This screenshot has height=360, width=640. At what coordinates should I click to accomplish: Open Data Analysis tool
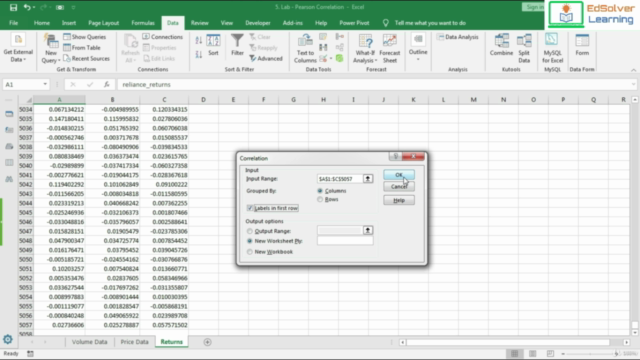[x=457, y=37]
